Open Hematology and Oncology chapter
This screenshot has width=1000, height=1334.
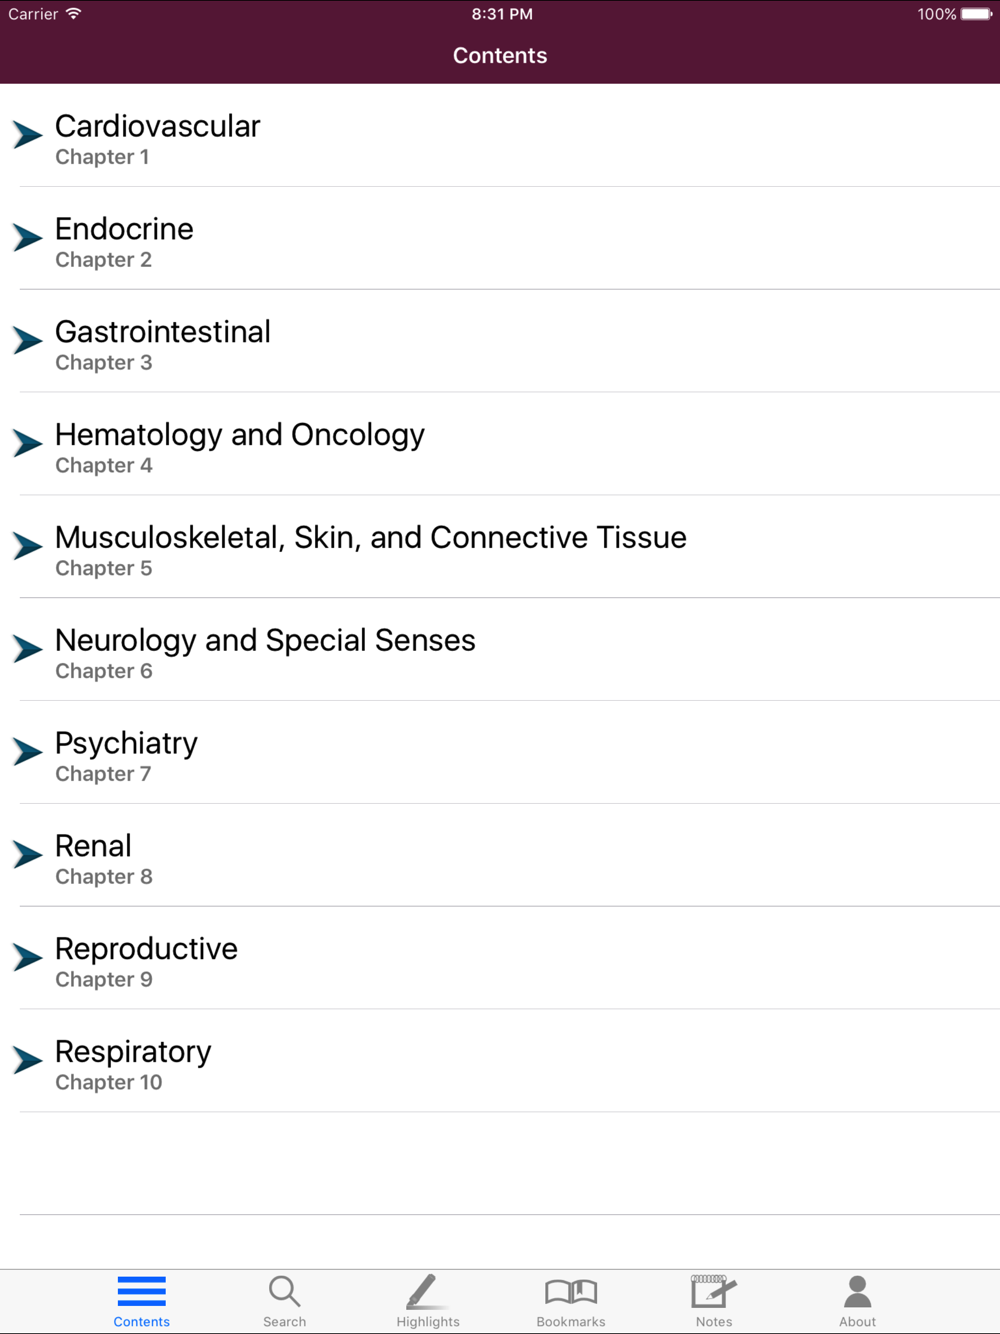(x=500, y=444)
